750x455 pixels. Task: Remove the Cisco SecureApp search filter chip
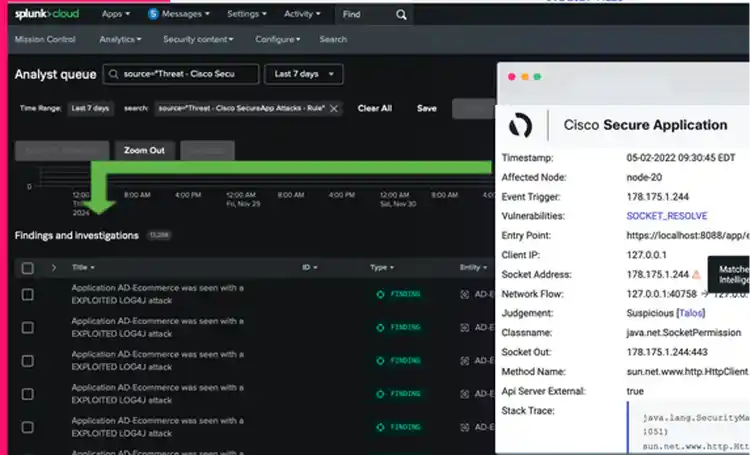click(334, 108)
